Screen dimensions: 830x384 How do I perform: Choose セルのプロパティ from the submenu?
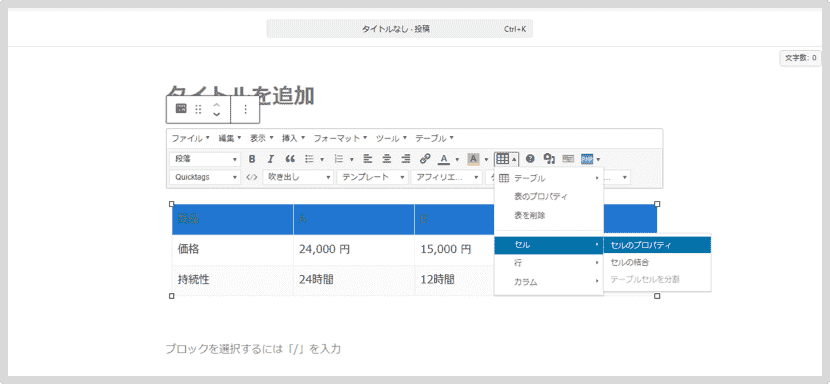(x=657, y=245)
